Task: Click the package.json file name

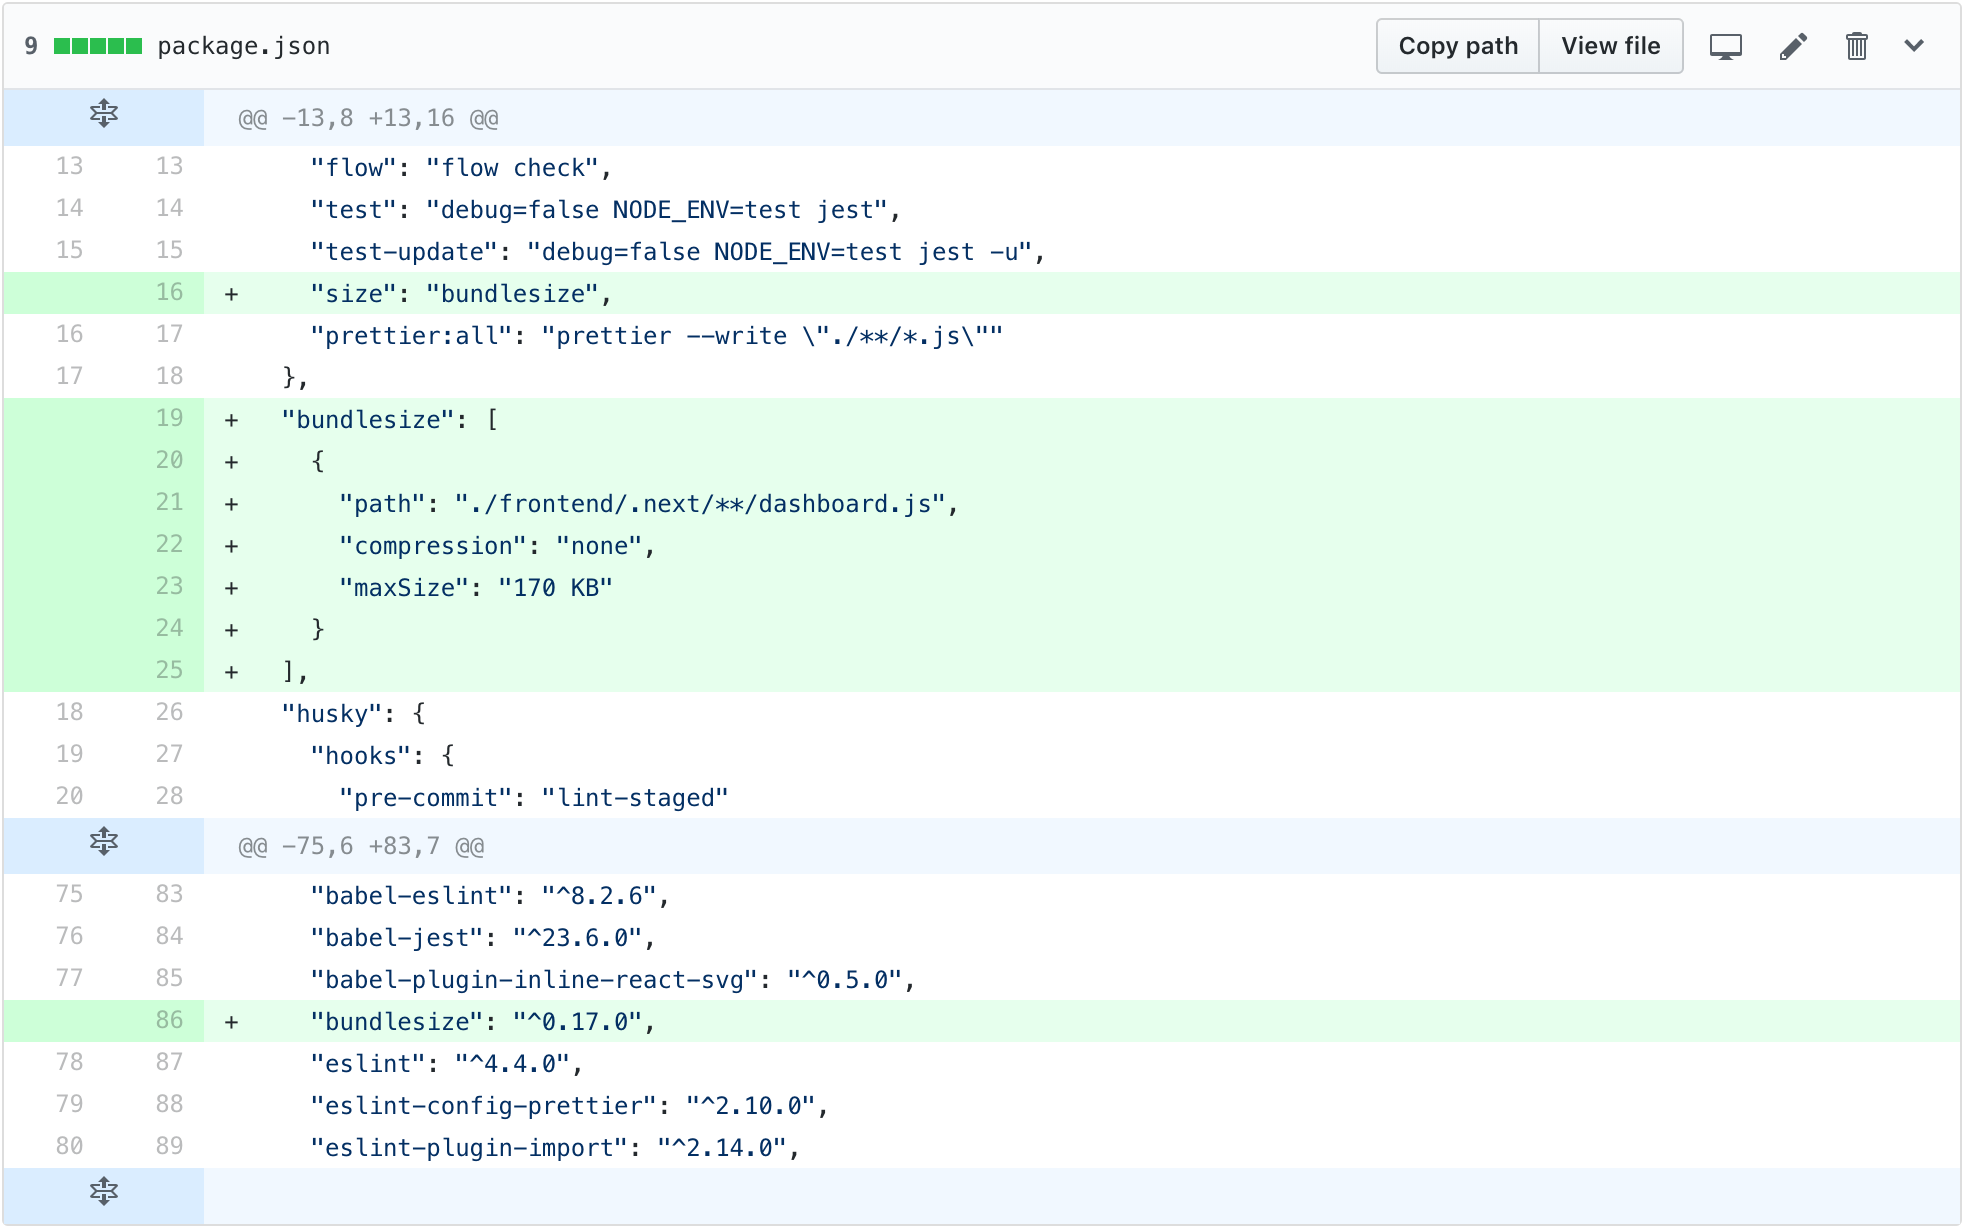Action: tap(243, 46)
